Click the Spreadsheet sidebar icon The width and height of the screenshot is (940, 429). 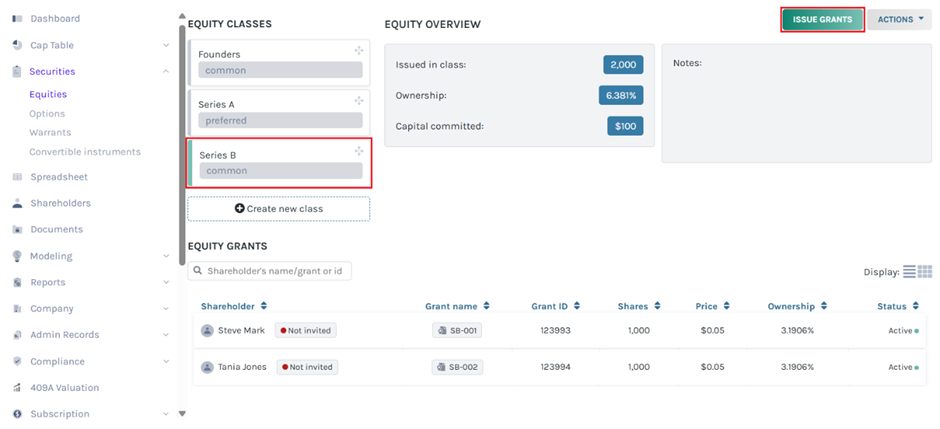tap(17, 177)
